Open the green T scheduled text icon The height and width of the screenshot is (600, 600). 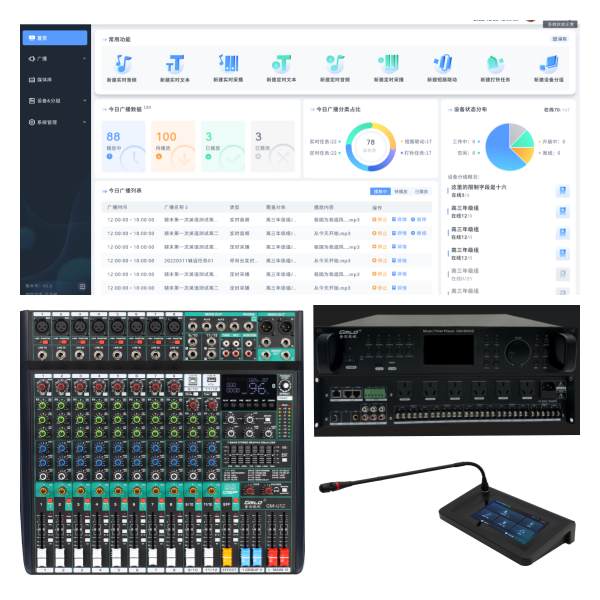[282, 64]
